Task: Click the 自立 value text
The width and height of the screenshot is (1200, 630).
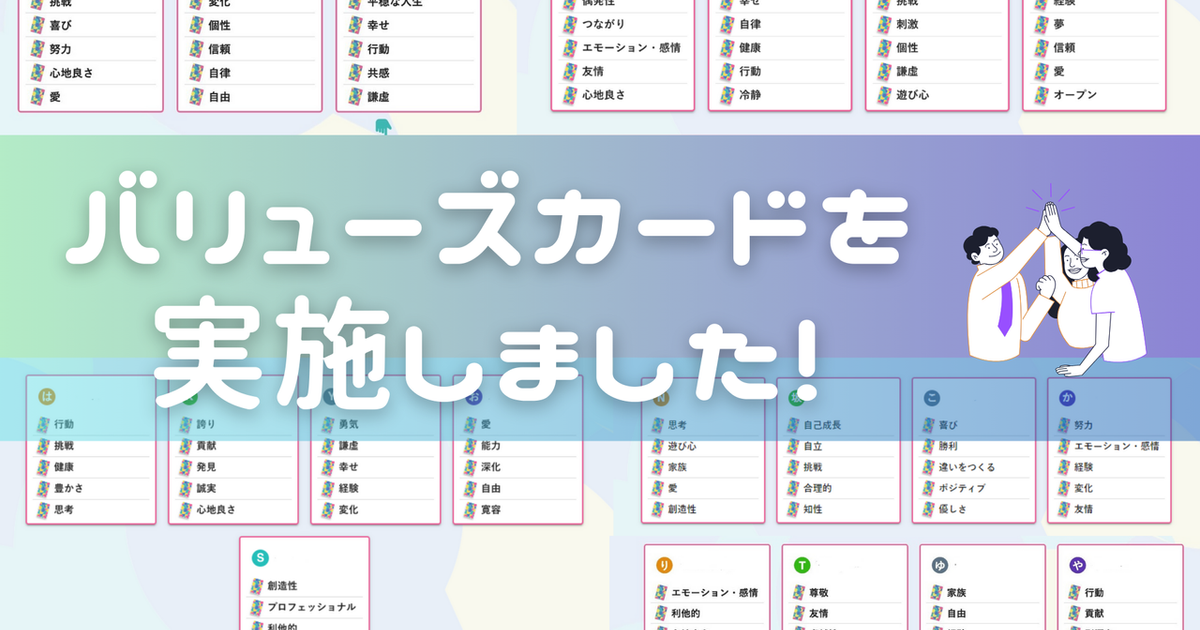Action: click(813, 446)
